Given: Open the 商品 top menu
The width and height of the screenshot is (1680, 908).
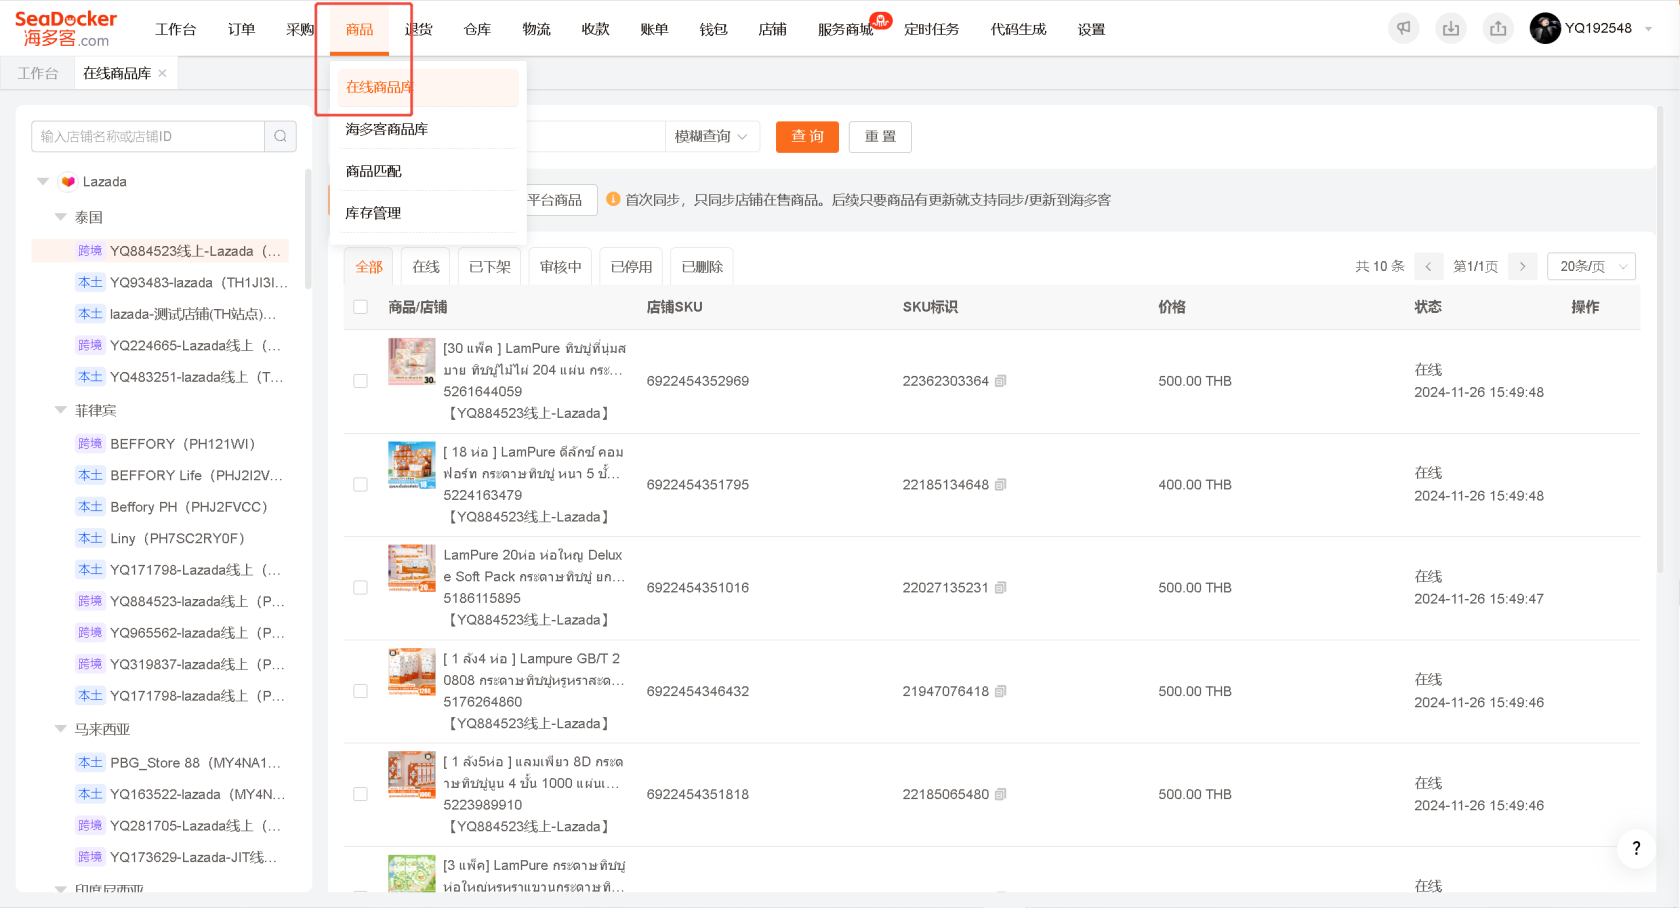Looking at the screenshot, I should 360,29.
